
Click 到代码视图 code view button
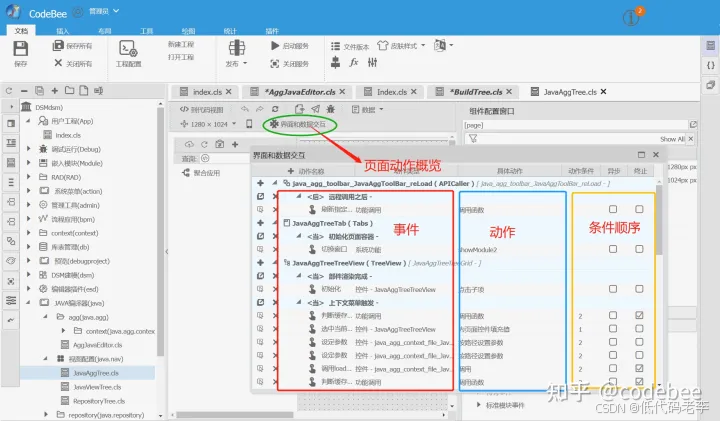(201, 109)
